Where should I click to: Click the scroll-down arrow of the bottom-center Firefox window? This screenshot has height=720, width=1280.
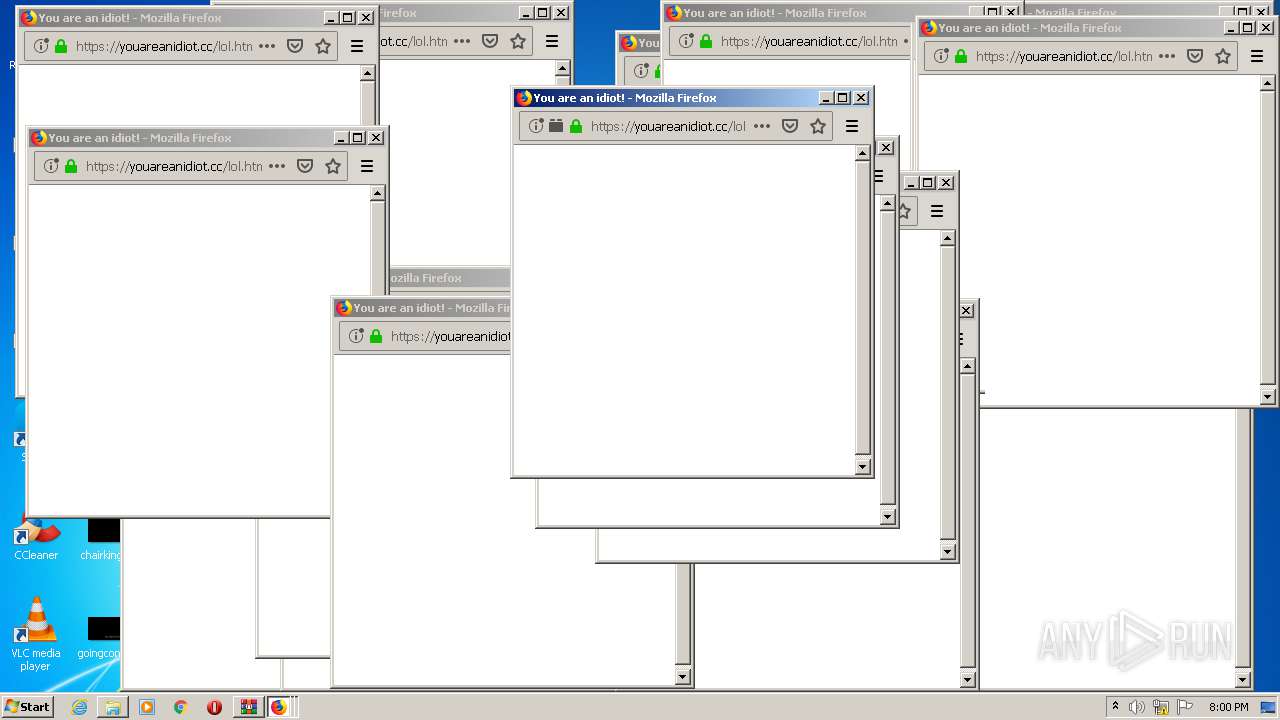pos(683,677)
